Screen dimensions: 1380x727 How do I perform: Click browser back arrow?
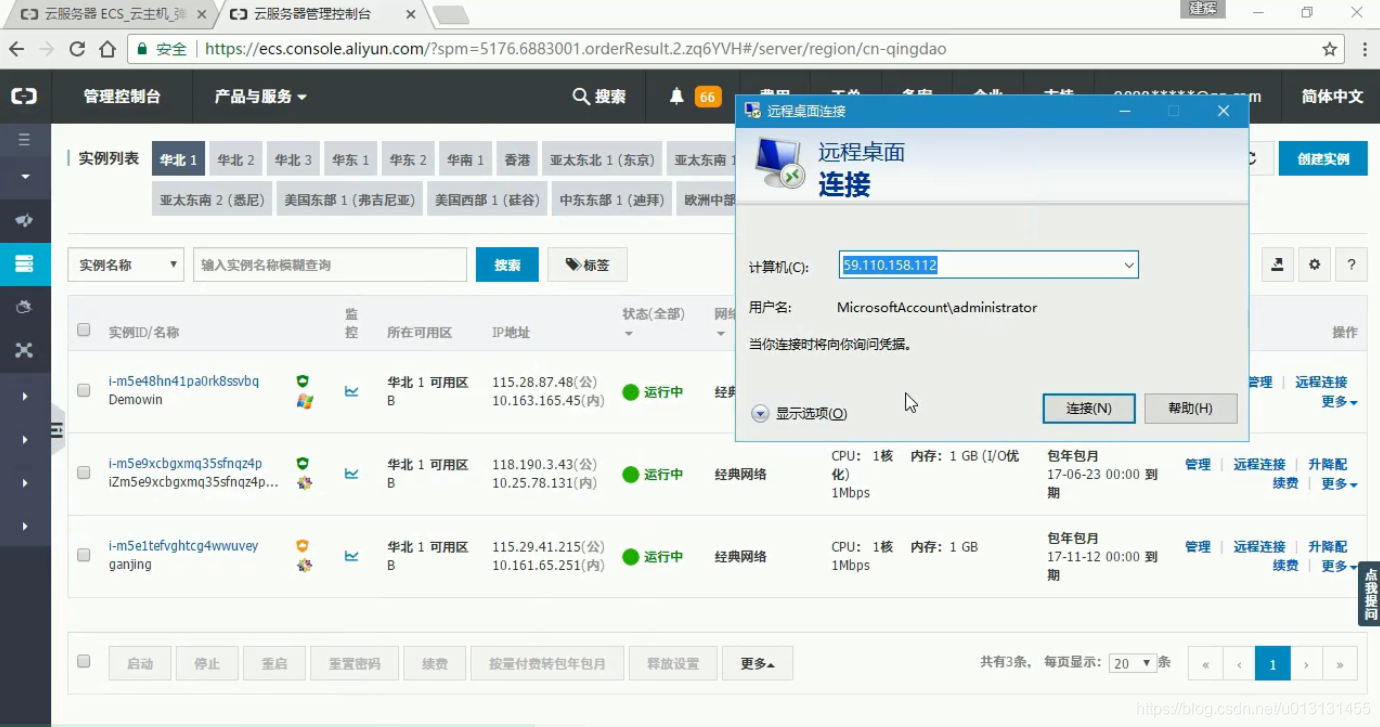point(16,49)
